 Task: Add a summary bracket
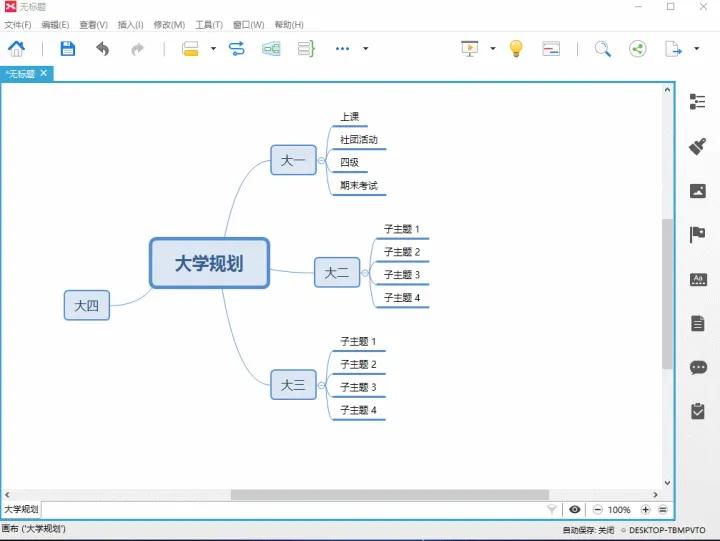[x=306, y=48]
